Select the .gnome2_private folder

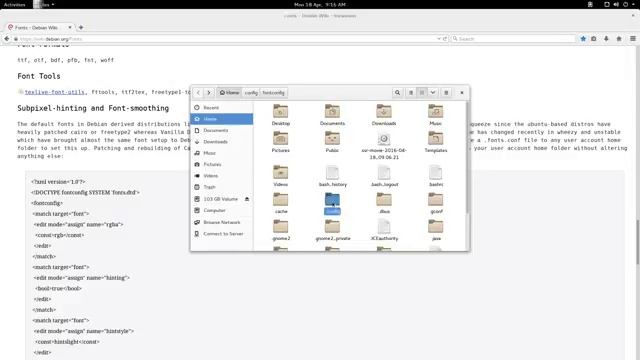(332, 227)
